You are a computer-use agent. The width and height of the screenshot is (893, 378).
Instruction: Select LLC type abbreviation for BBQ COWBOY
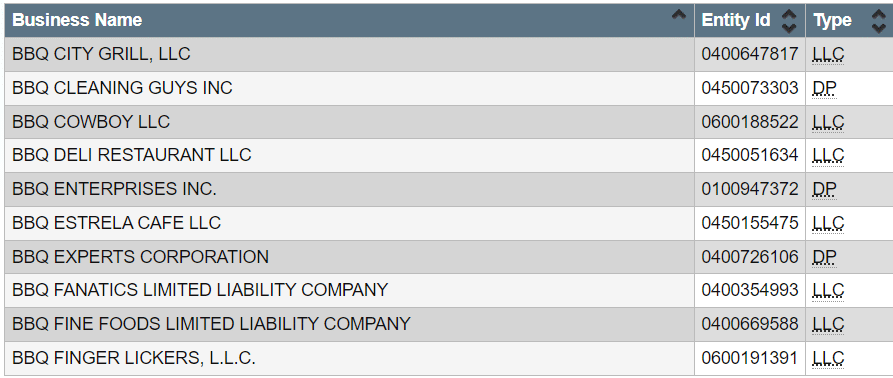(x=829, y=122)
